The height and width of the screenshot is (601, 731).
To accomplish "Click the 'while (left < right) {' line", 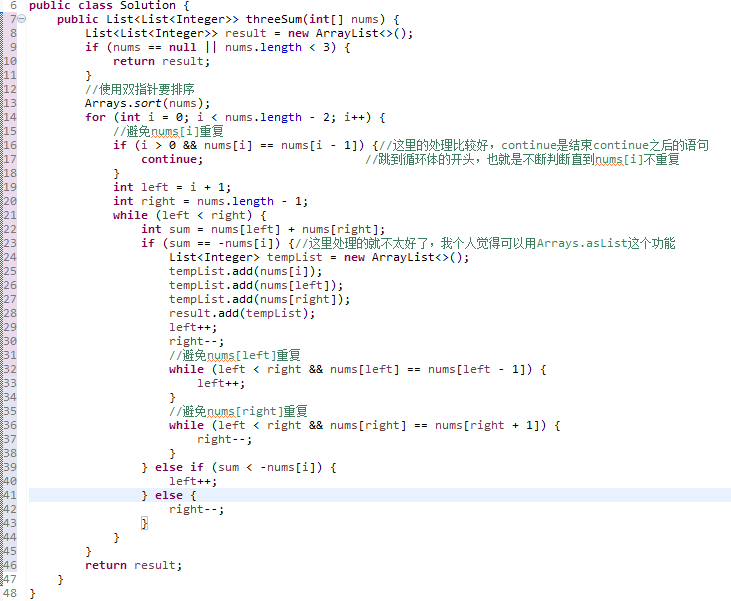I will click(x=189, y=215).
